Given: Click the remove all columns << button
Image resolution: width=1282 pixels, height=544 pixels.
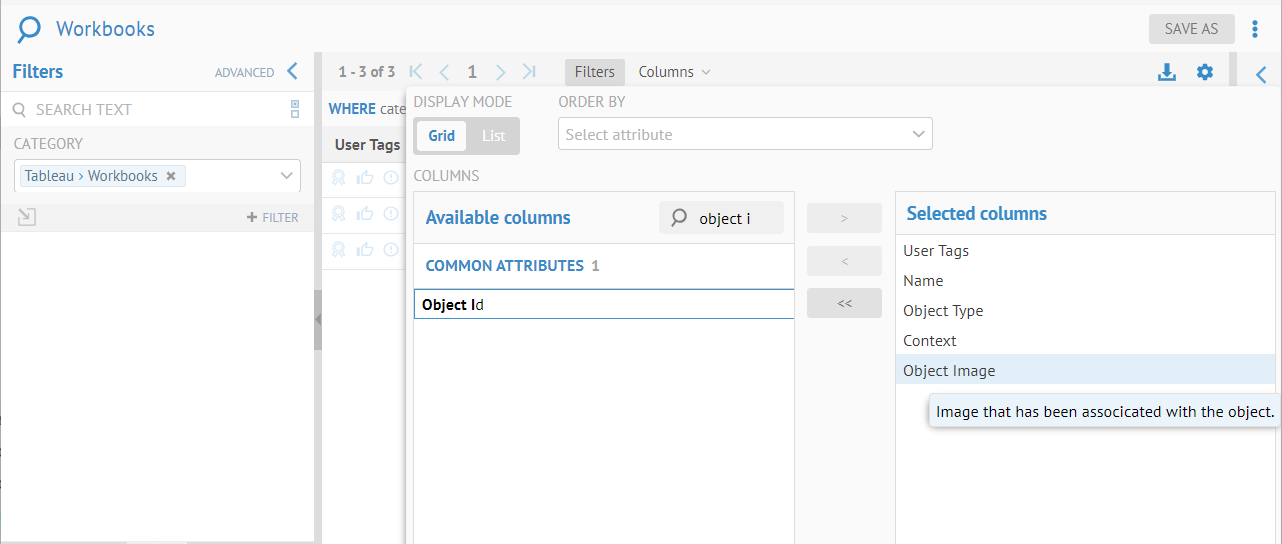Looking at the screenshot, I should pyautogui.click(x=844, y=303).
